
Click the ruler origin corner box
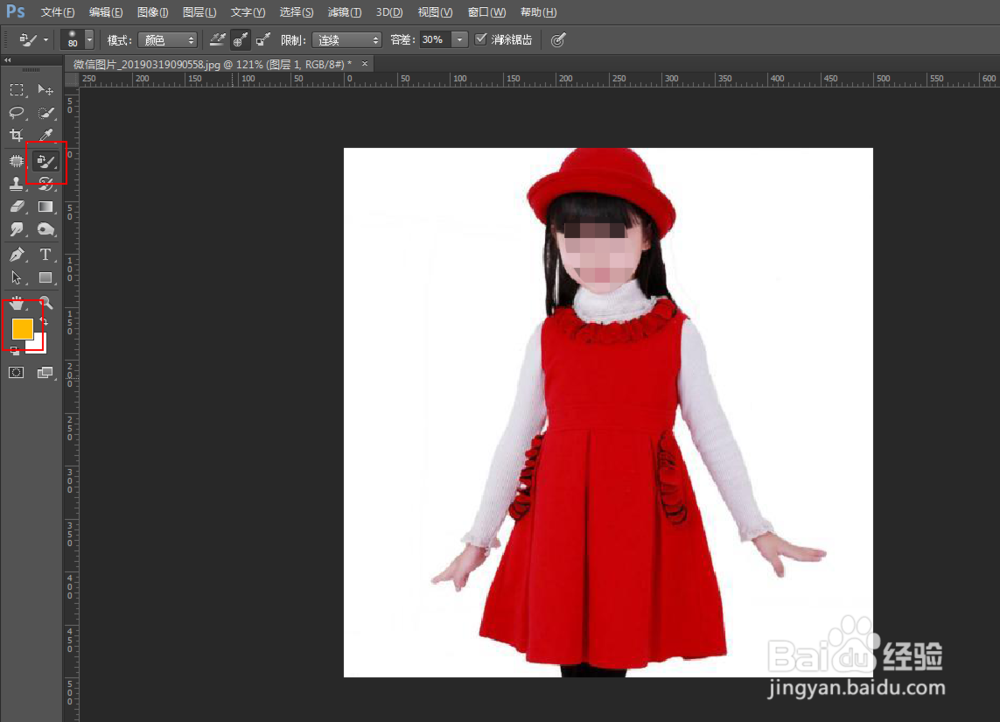[71, 80]
